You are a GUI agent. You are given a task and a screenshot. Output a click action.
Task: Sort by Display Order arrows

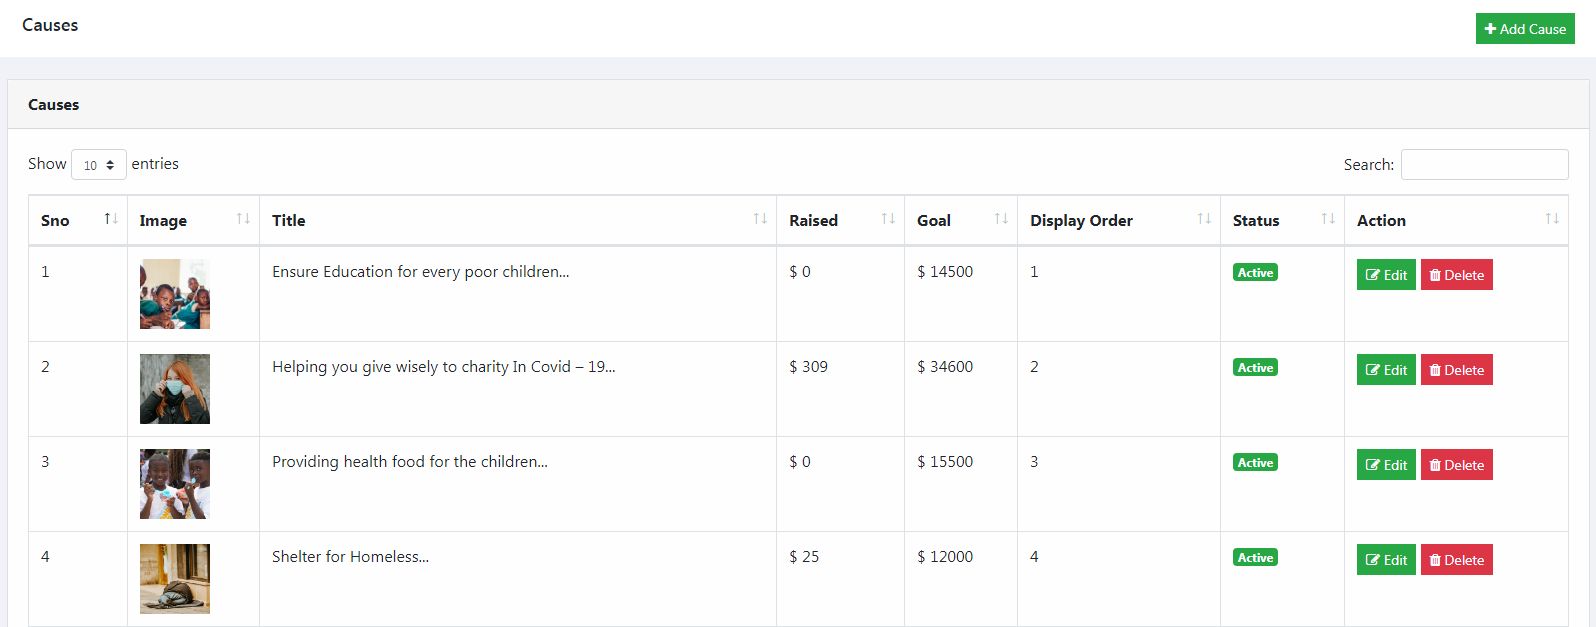(x=1204, y=219)
